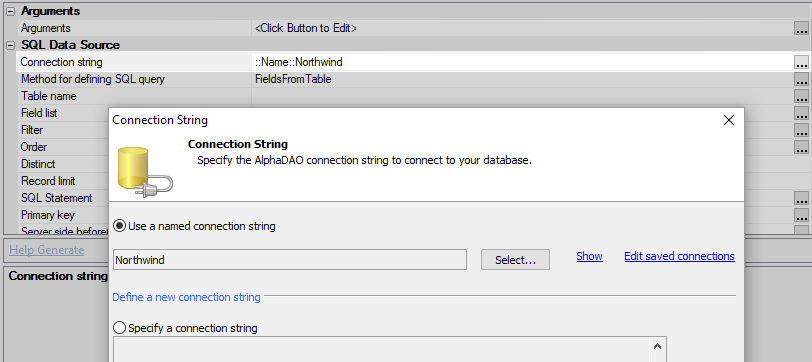Click the FieldsFromTable value

tap(293, 79)
